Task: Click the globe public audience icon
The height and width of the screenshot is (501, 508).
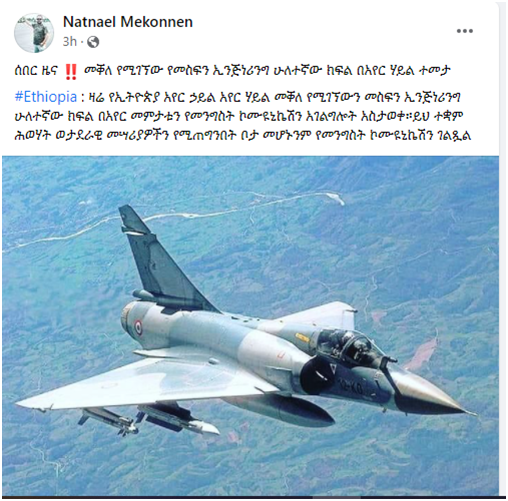Action: (93, 42)
